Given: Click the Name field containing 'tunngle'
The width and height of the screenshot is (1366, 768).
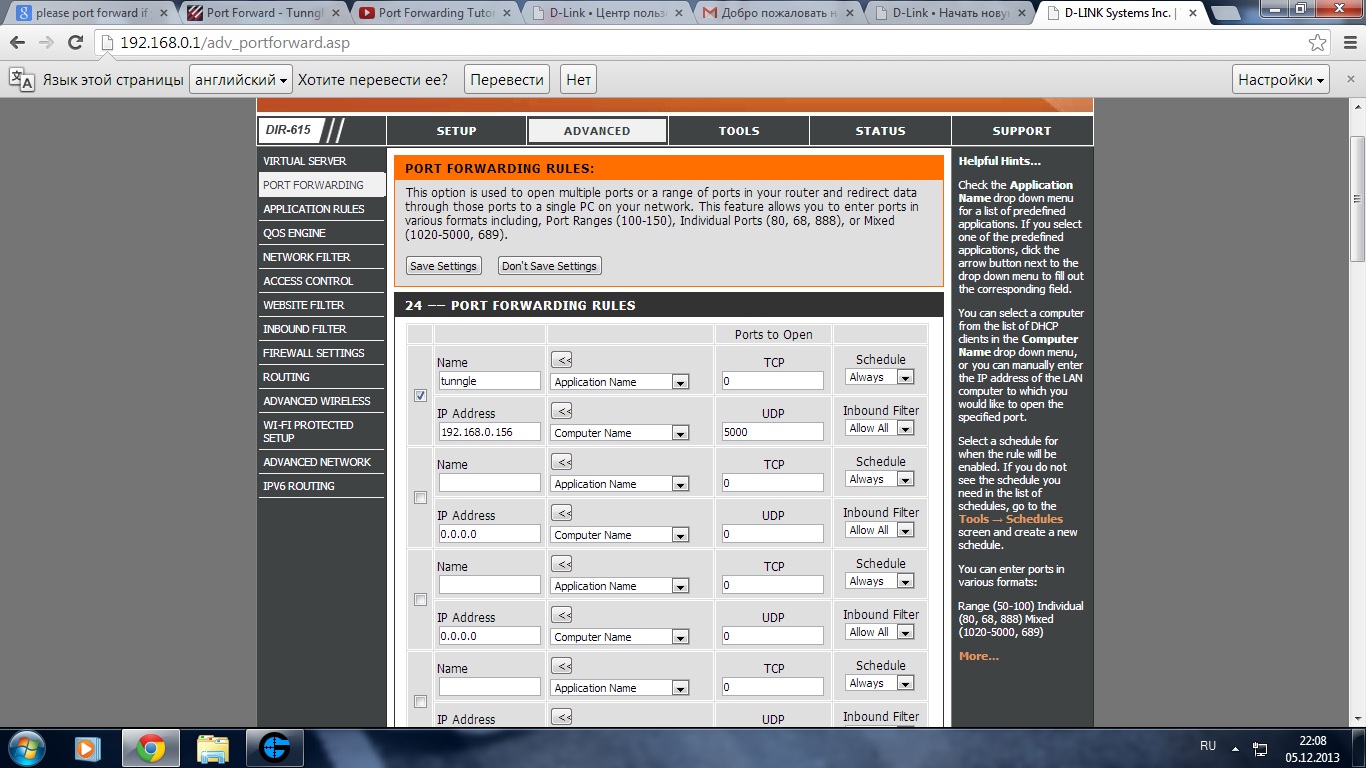Looking at the screenshot, I should pyautogui.click(x=490, y=381).
